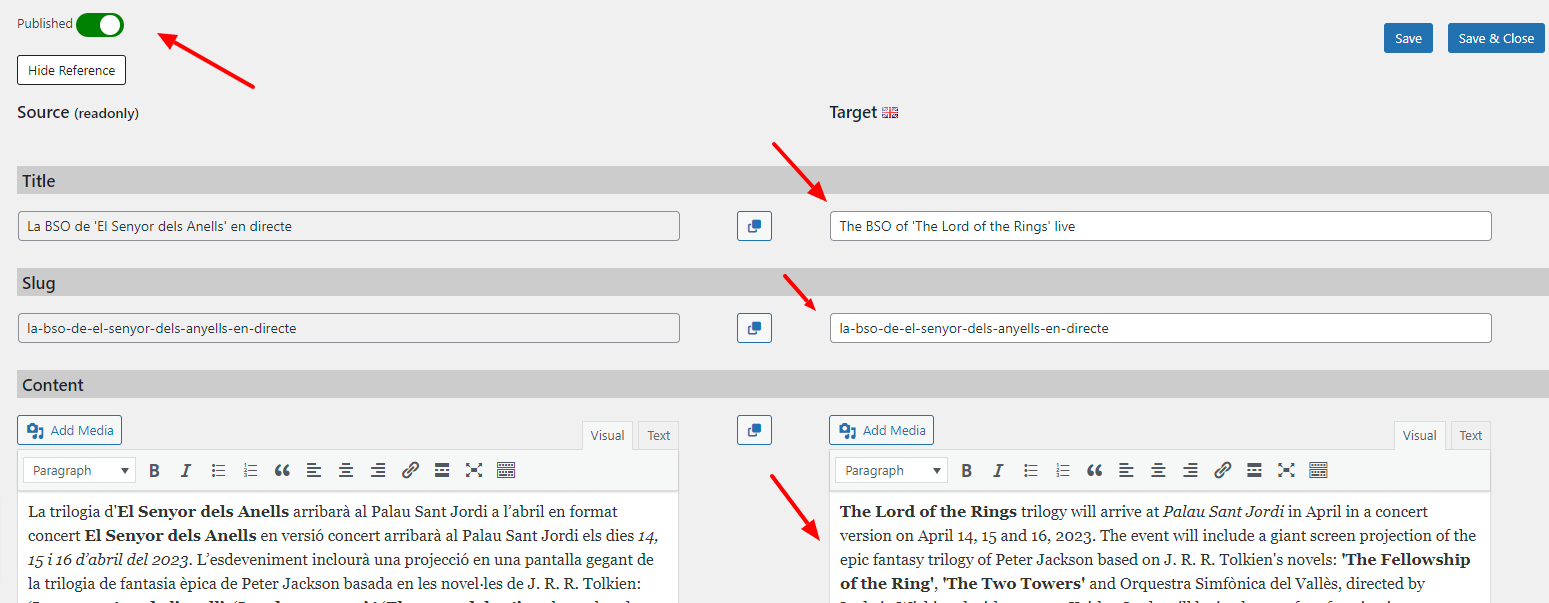The image size is (1549, 603).
Task: Insert Read More tag in source editor
Action: point(442,470)
